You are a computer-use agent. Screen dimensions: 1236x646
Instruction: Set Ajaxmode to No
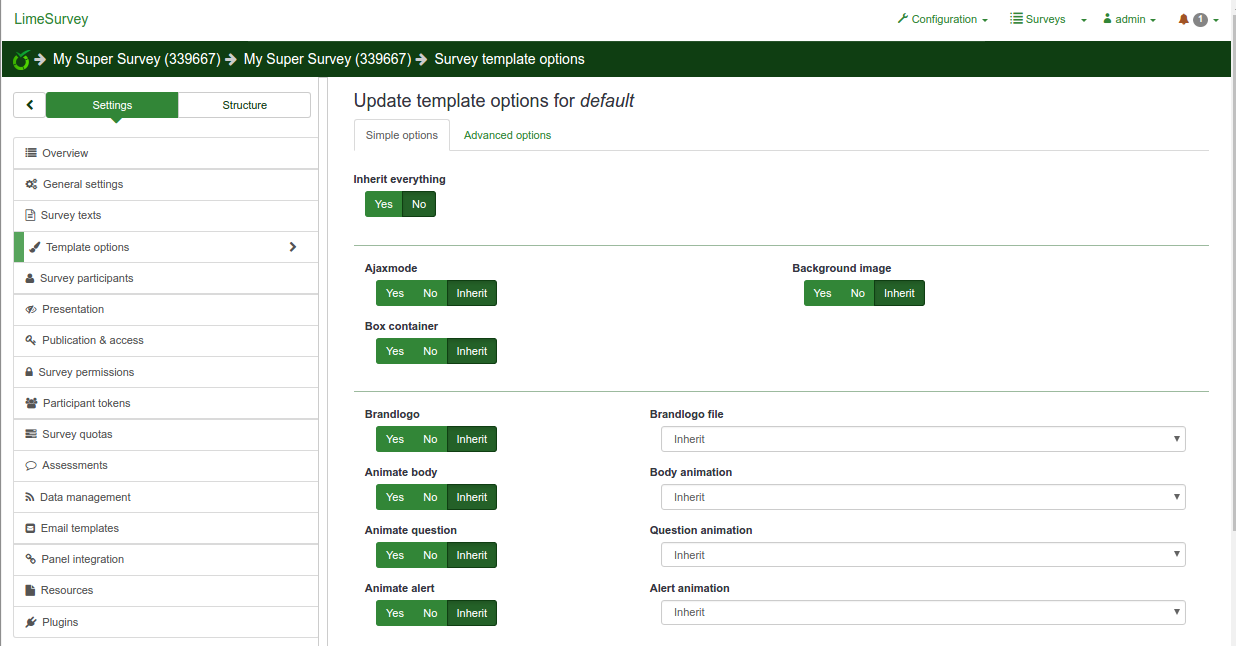(x=430, y=293)
